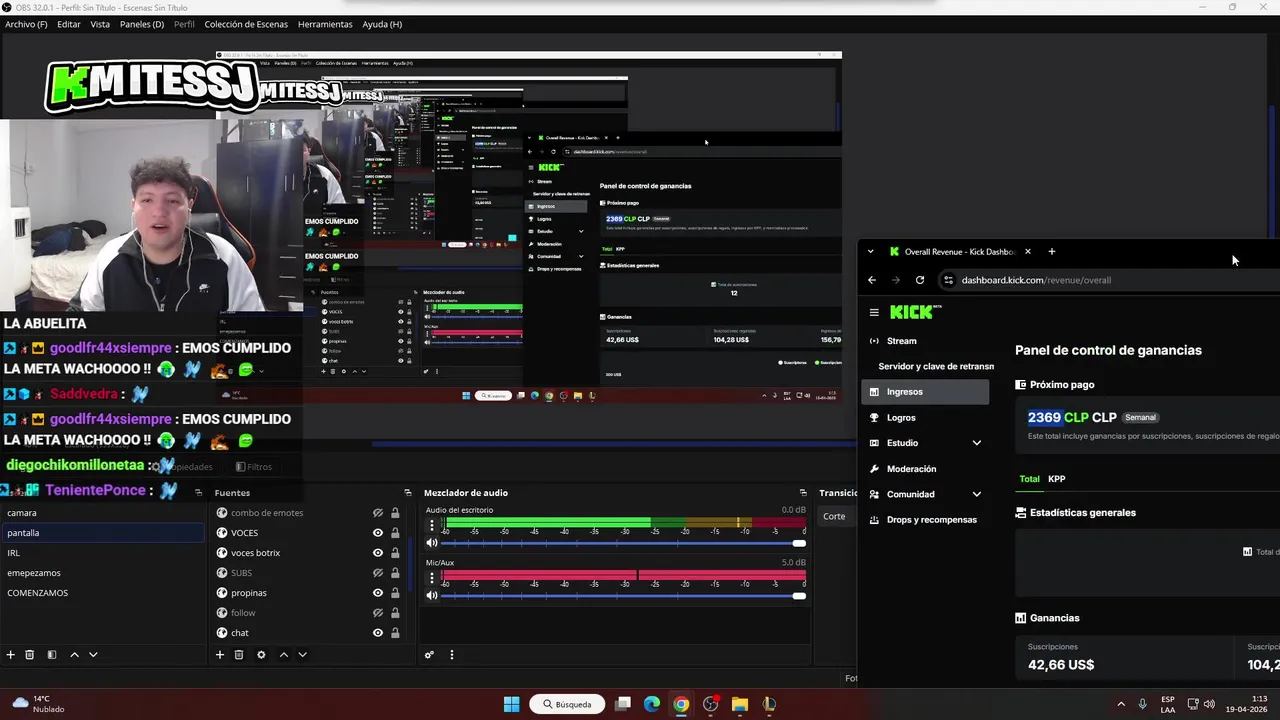The image size is (1280, 720).
Task: Move scene up arrow in Scenes toolbar
Action: pyautogui.click(x=74, y=655)
